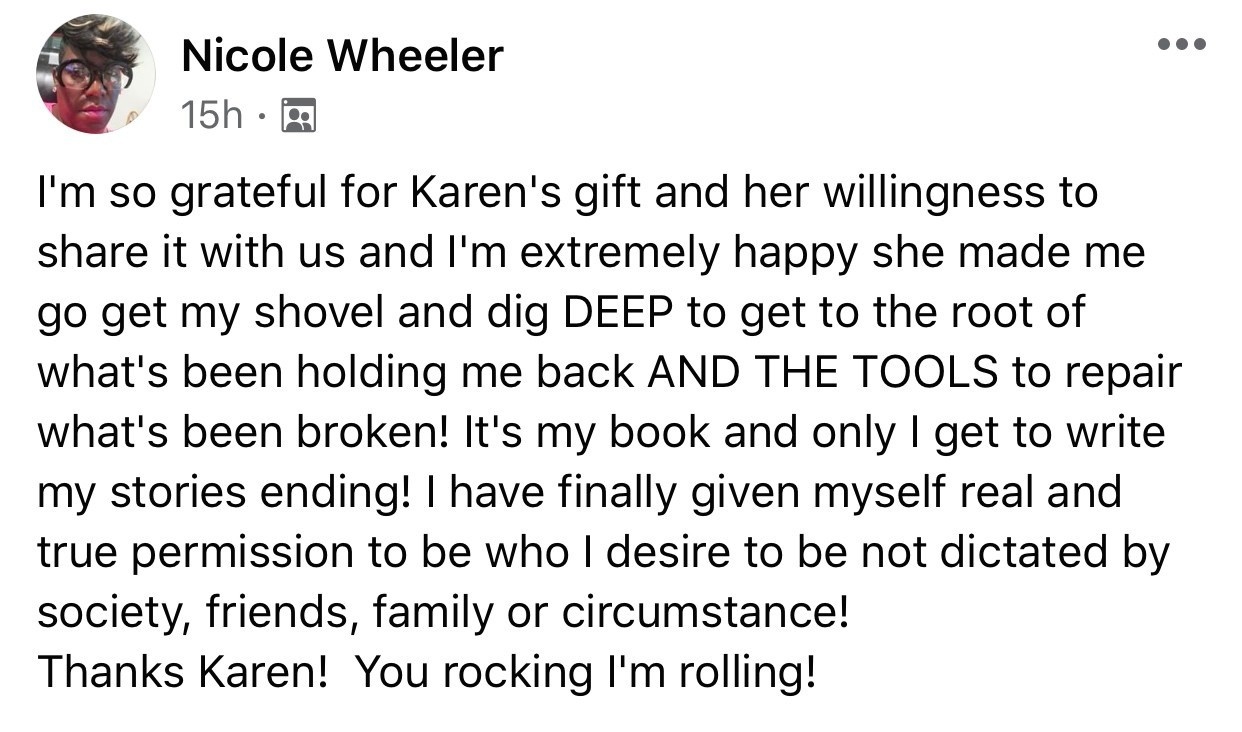Click the line starting "true permission"
The height and width of the screenshot is (732, 1242).
point(603,553)
